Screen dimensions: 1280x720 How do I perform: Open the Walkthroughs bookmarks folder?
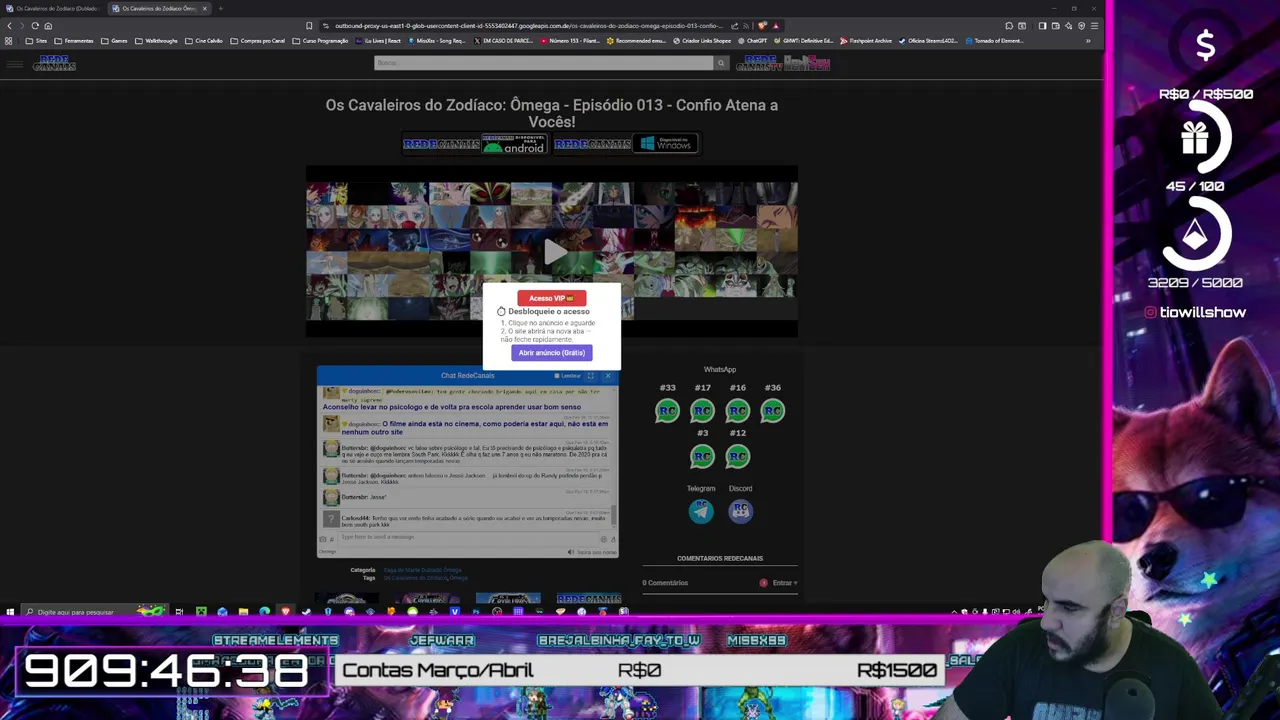156,41
